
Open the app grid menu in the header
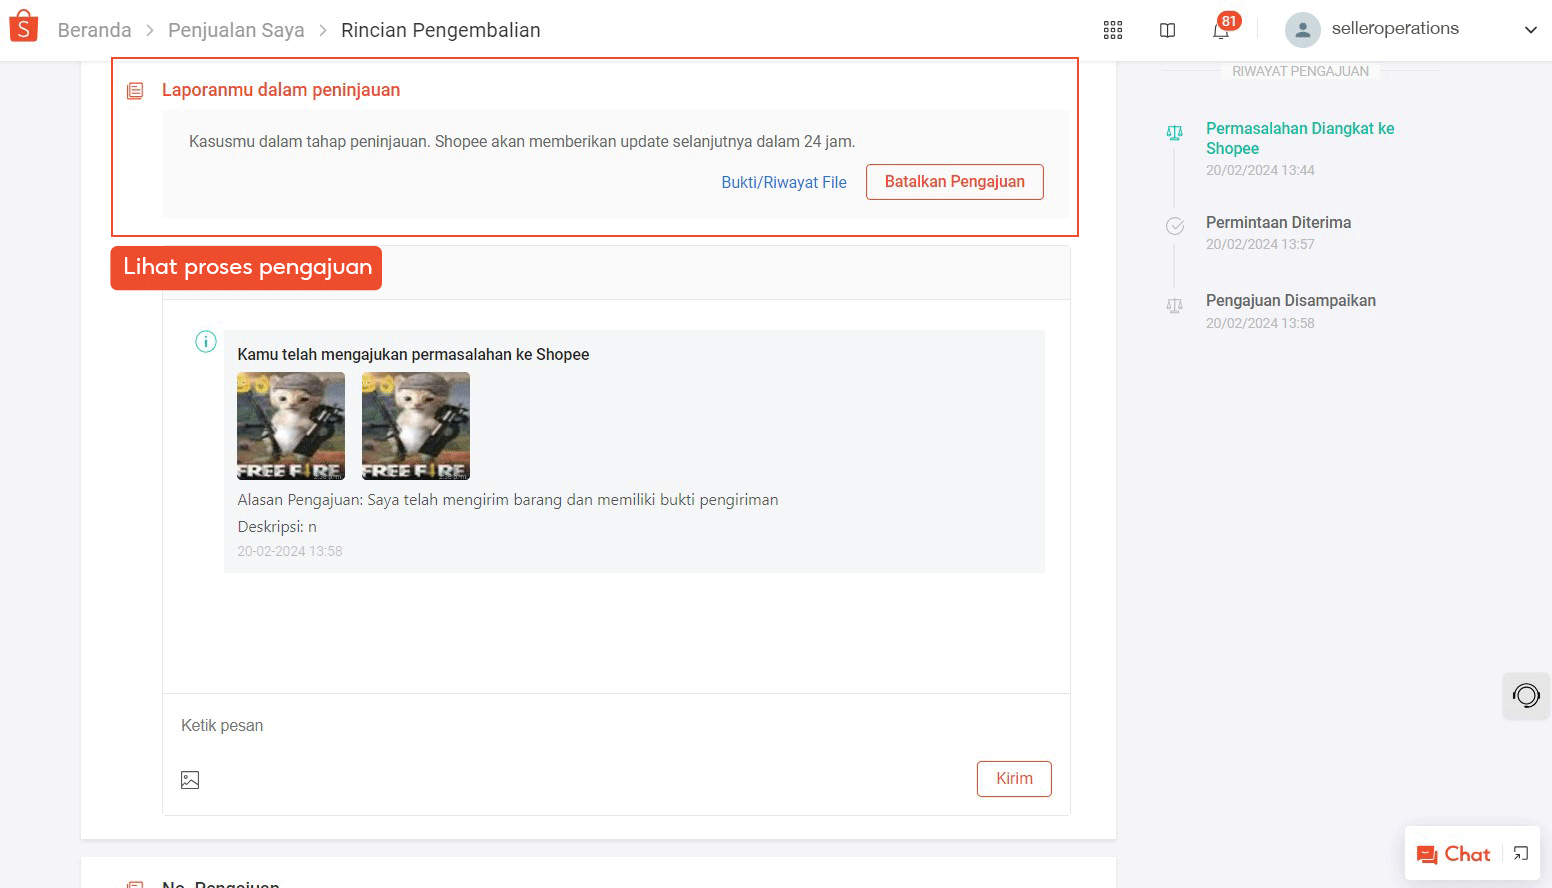[1112, 30]
